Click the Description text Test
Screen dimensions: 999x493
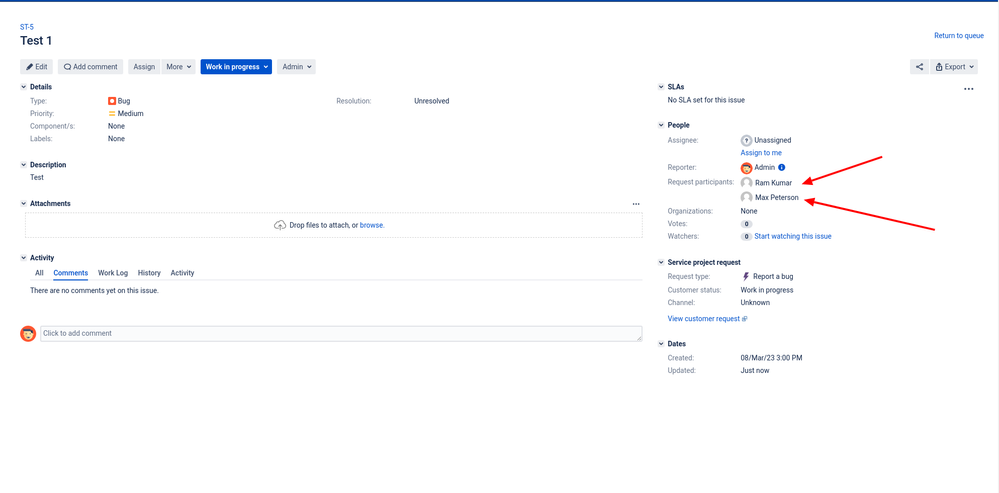click(37, 178)
